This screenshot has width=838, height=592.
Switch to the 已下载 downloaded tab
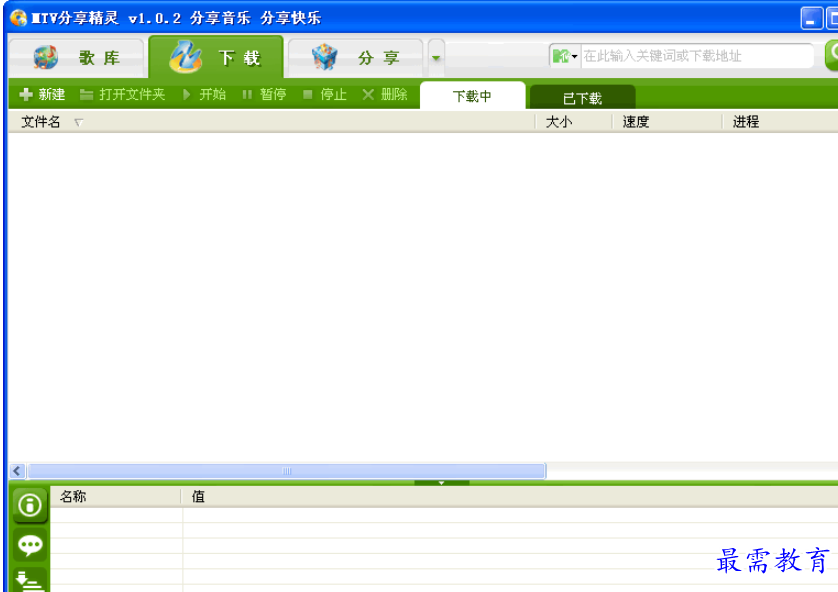pos(583,98)
